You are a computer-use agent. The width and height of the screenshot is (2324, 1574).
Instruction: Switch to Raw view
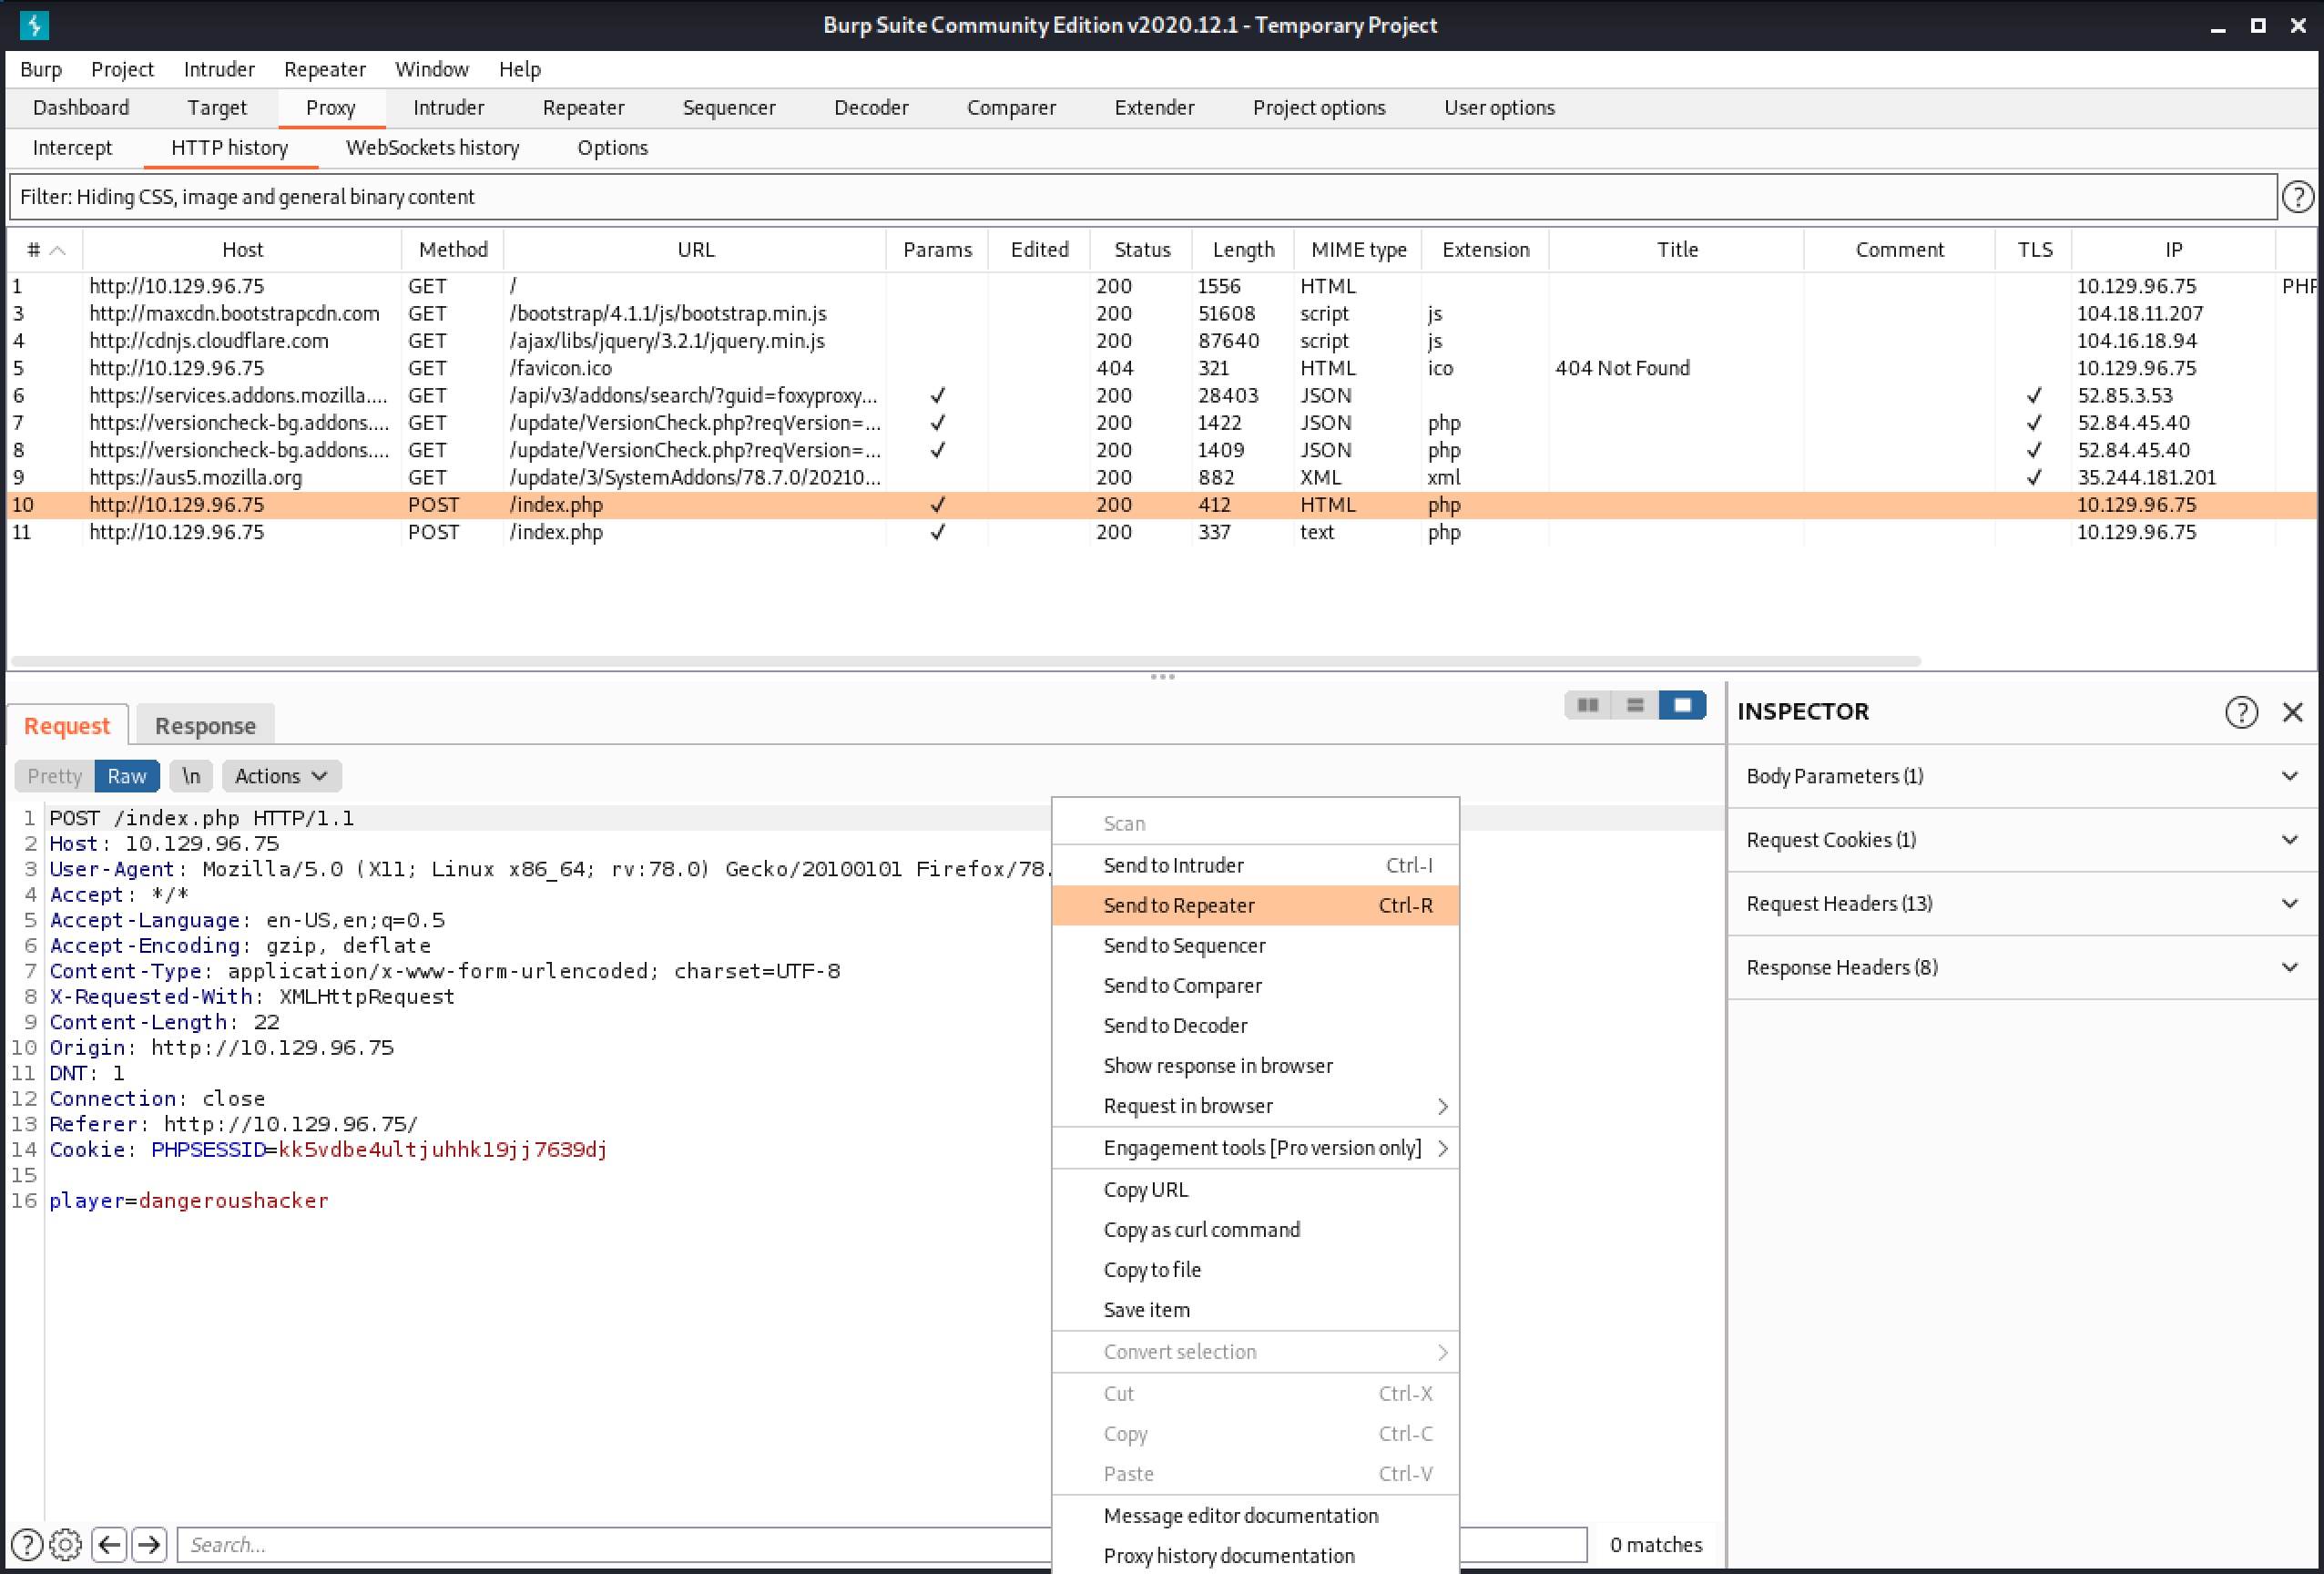coord(127,776)
